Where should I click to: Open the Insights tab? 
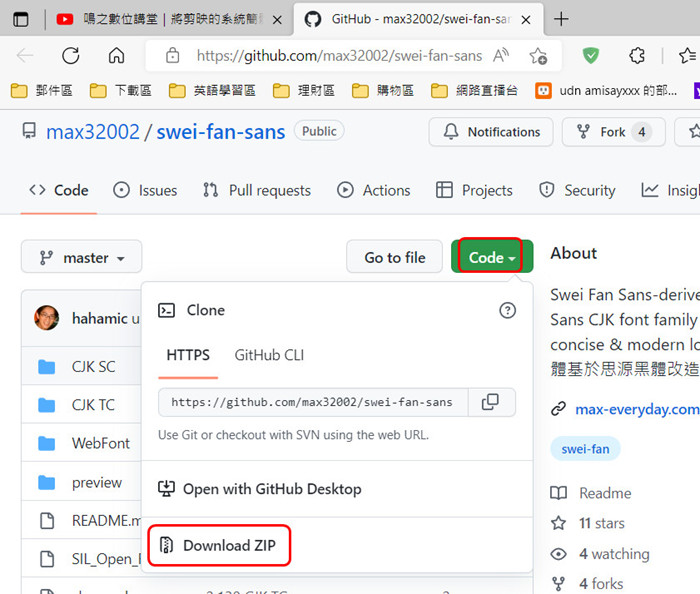point(670,191)
